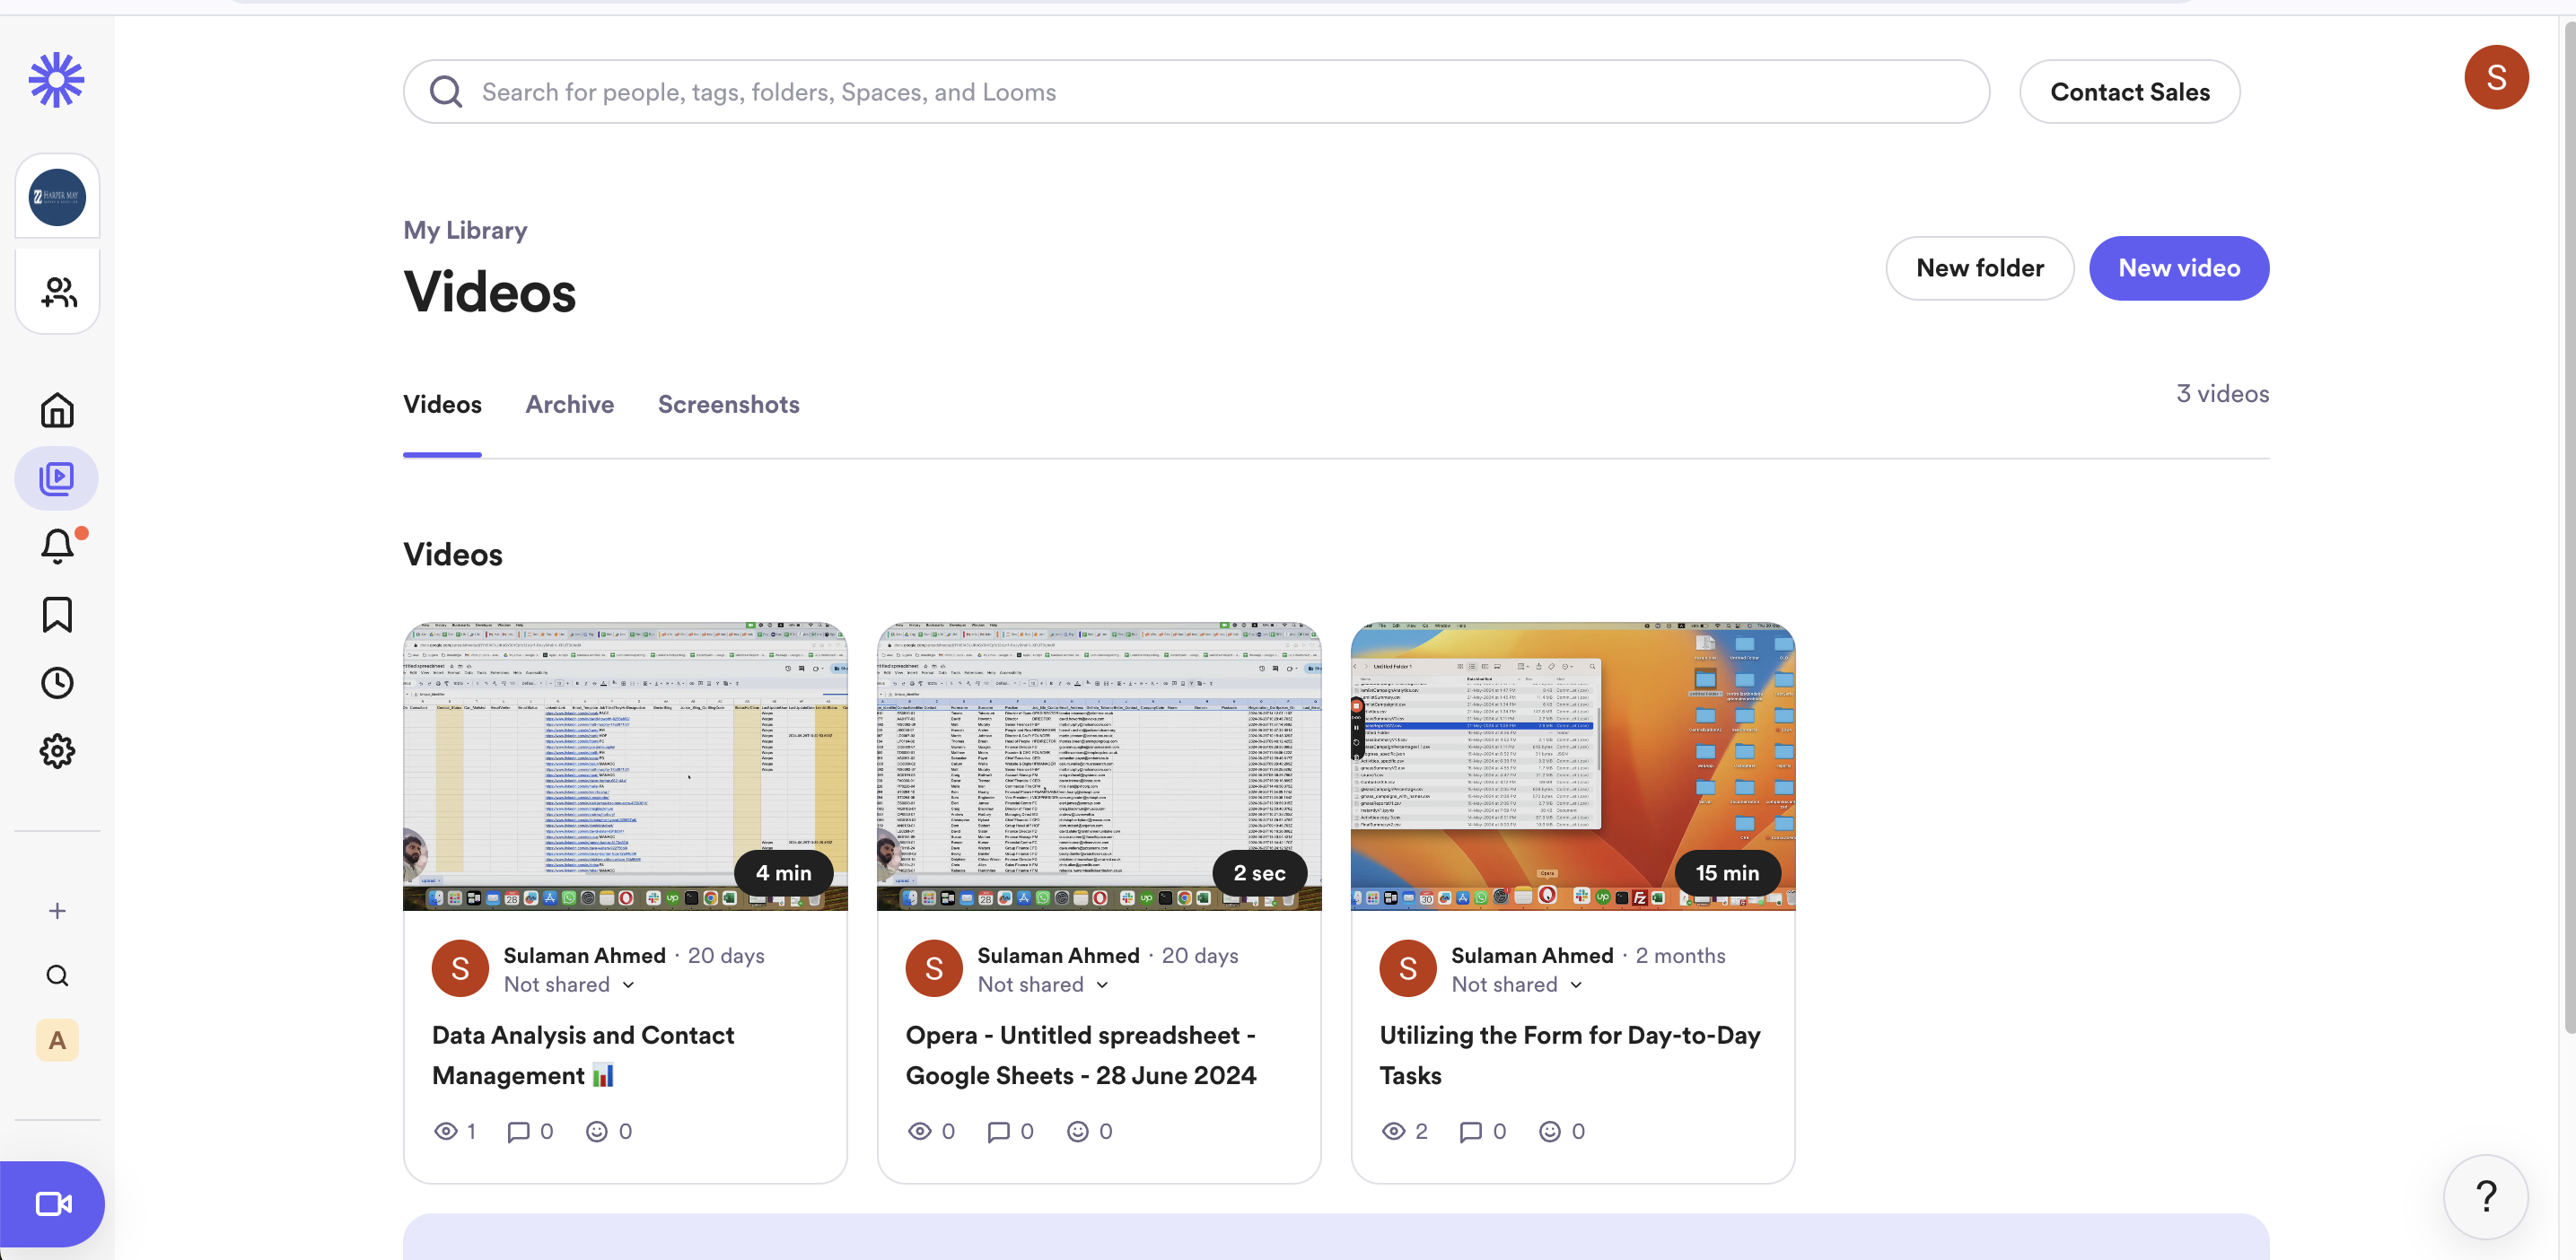Click the New video button

[x=2178, y=268]
